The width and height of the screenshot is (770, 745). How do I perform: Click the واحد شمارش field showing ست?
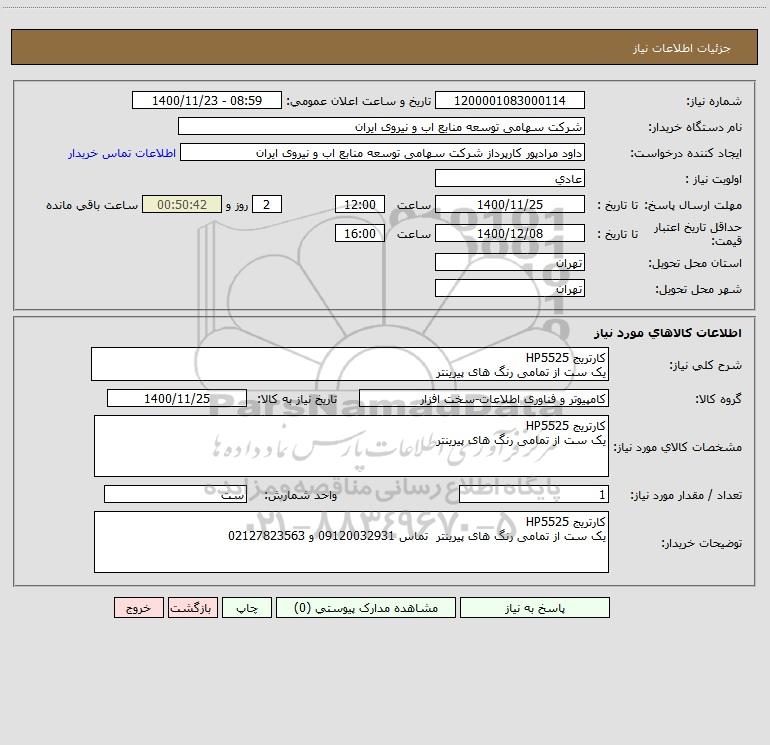click(175, 494)
